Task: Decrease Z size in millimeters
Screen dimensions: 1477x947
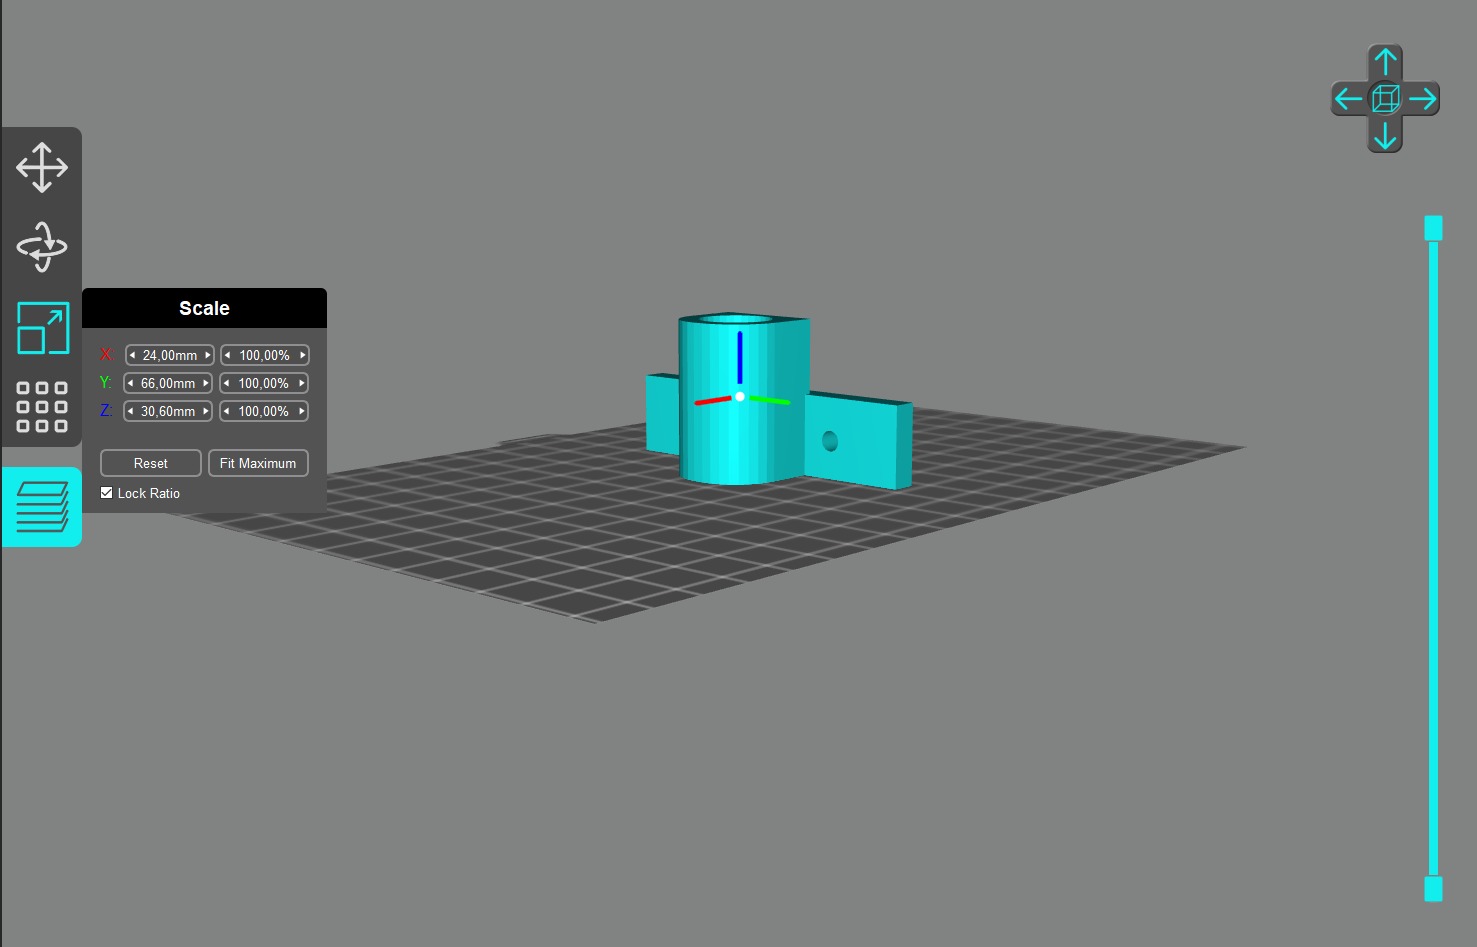Action: pyautogui.click(x=130, y=411)
